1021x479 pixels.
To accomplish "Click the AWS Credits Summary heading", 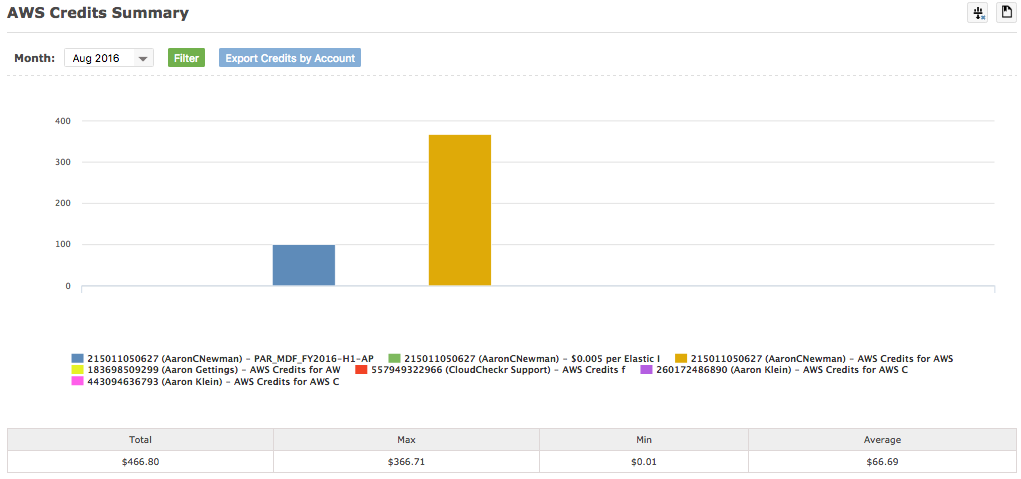I will coord(98,12).
